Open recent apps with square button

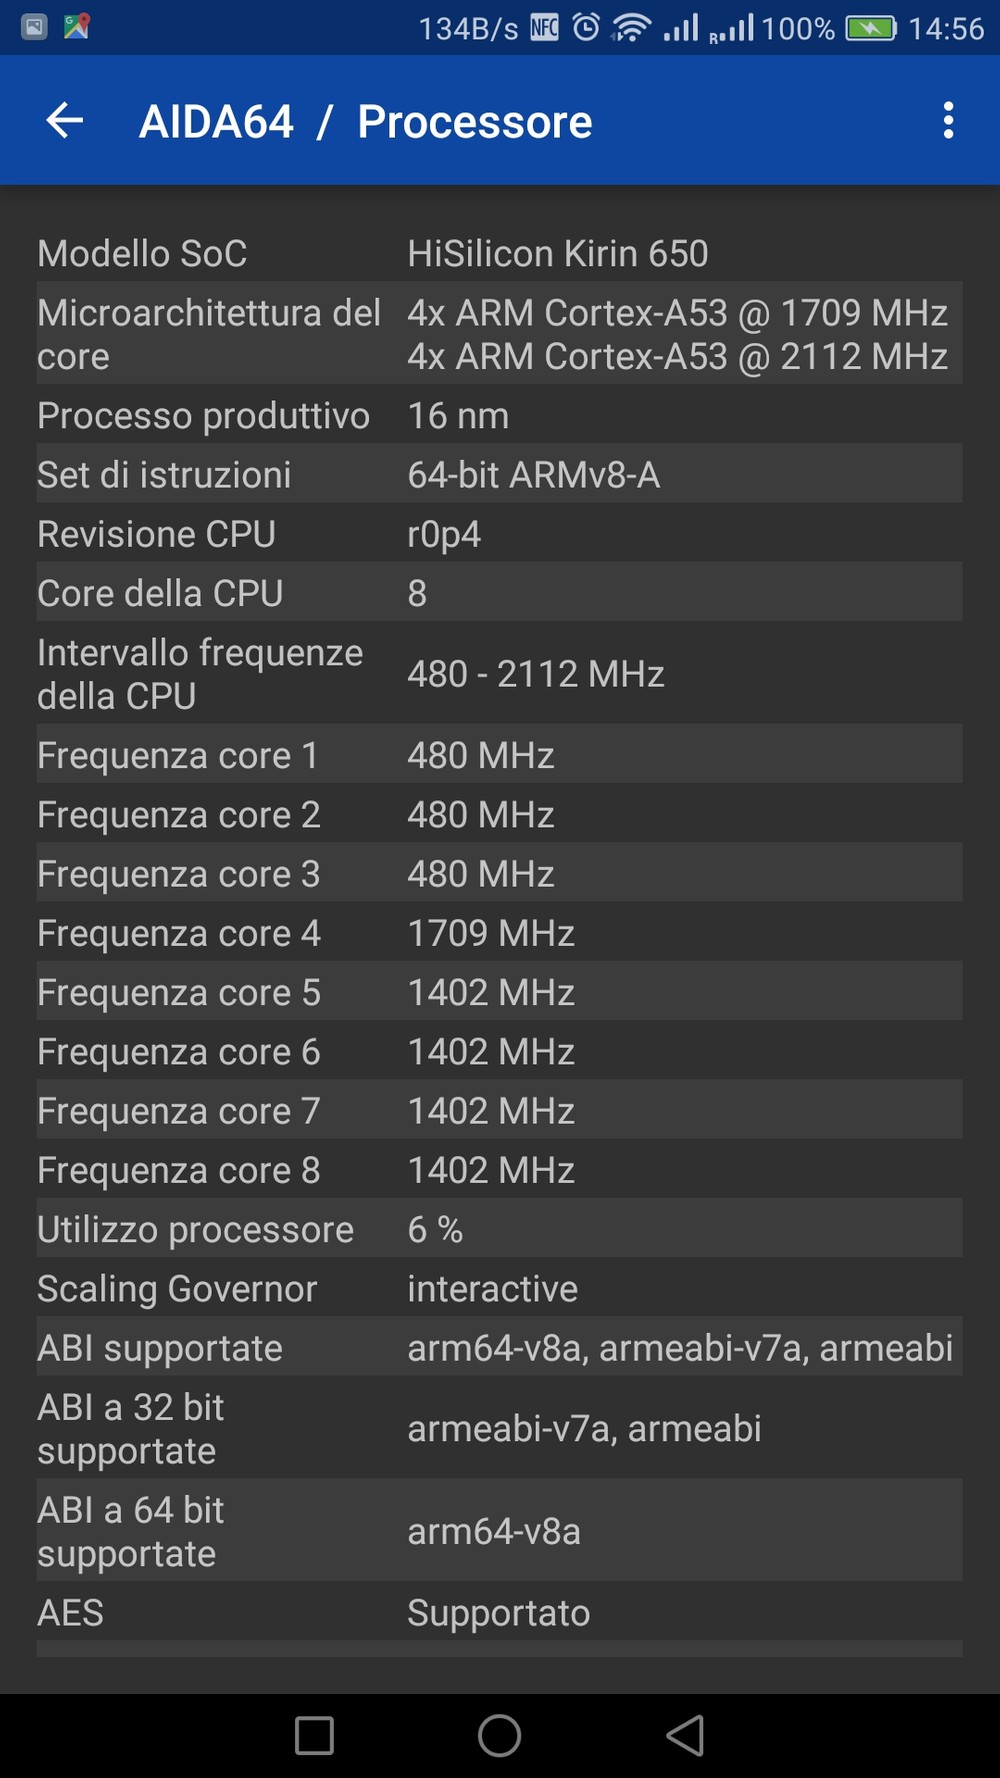coord(314,1735)
